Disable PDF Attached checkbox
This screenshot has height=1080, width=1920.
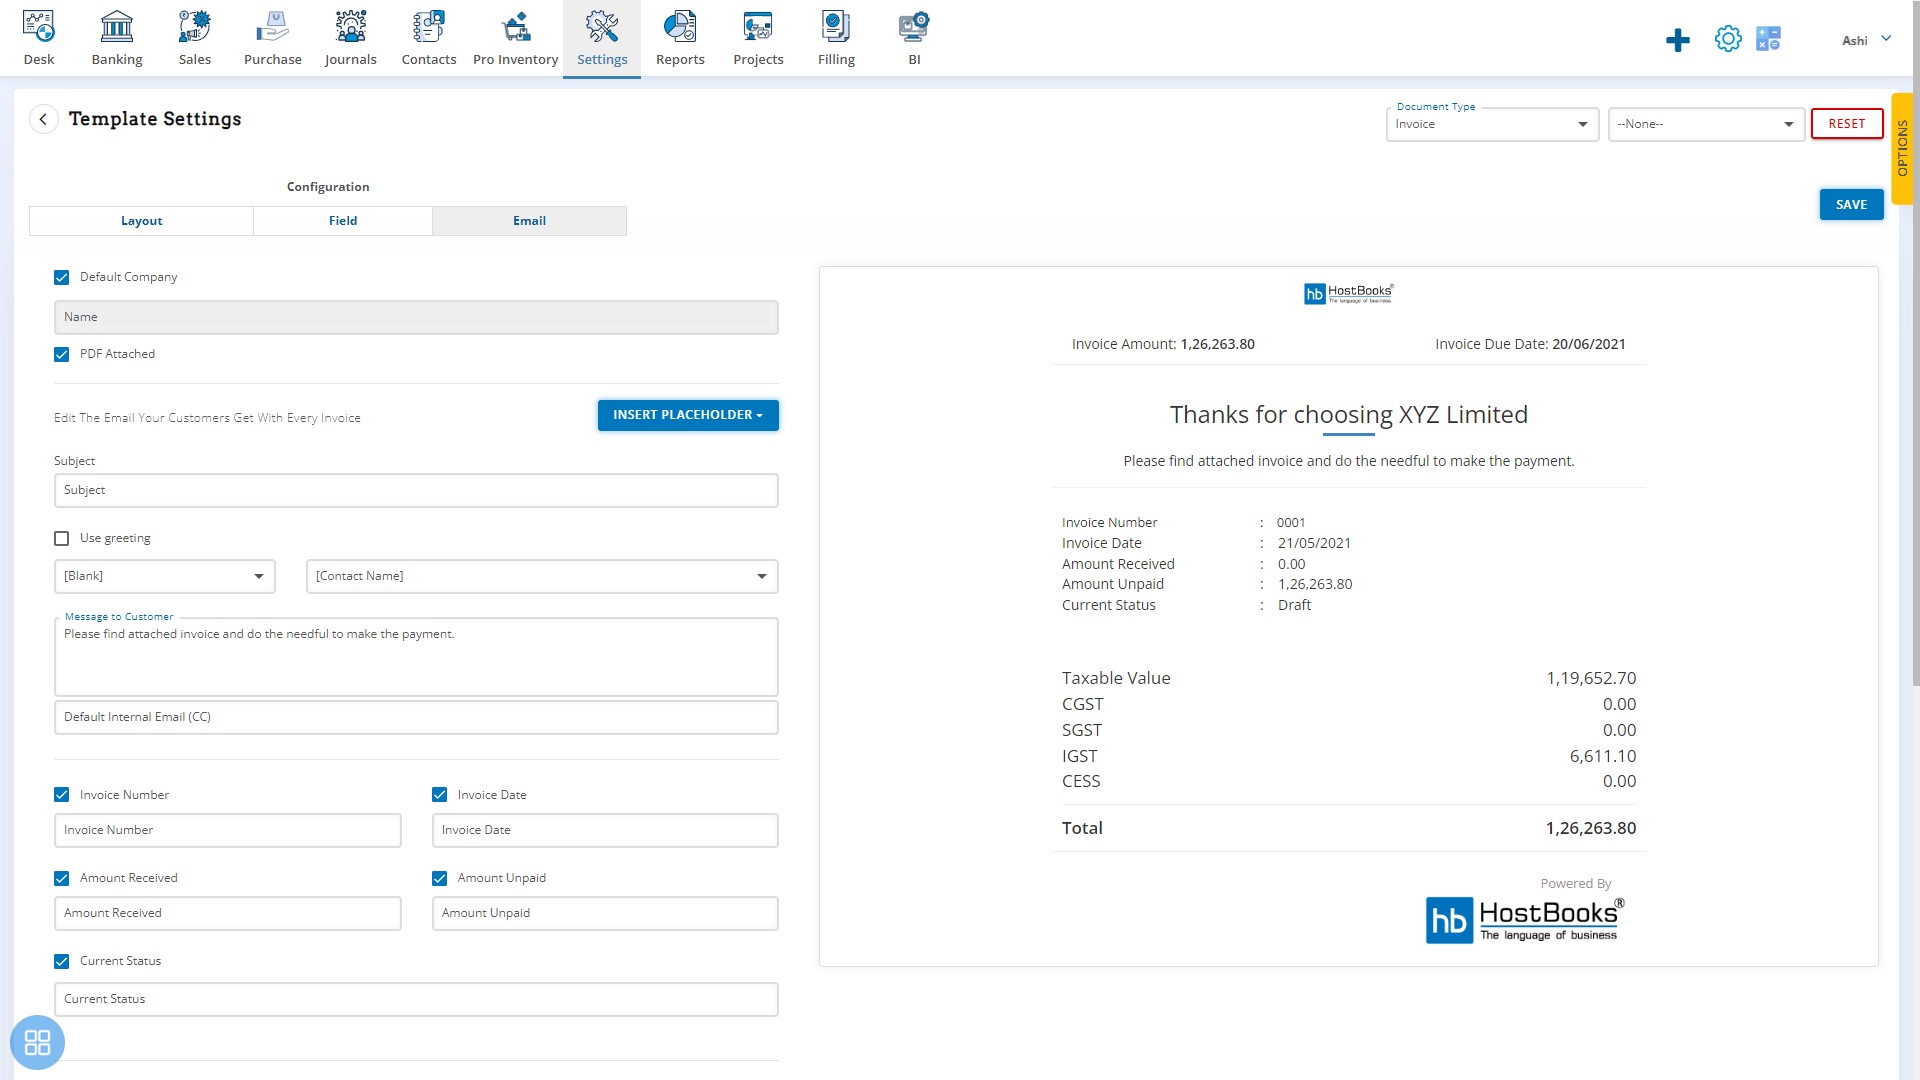coord(62,353)
